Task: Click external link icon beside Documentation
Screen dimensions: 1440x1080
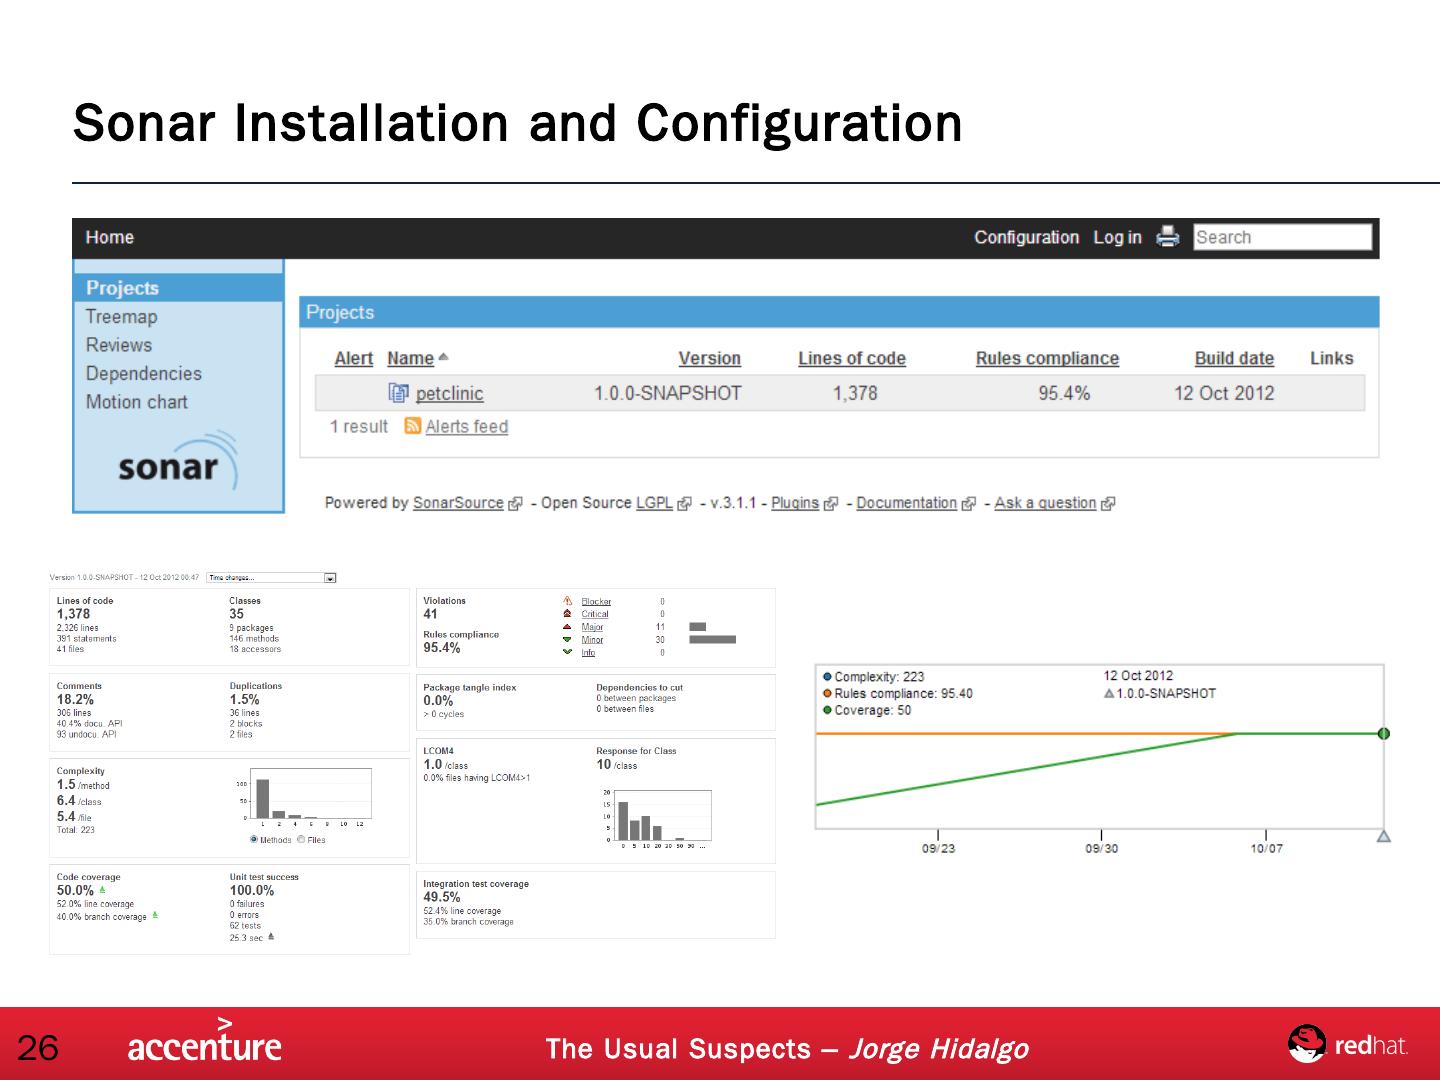Action: [x=968, y=504]
